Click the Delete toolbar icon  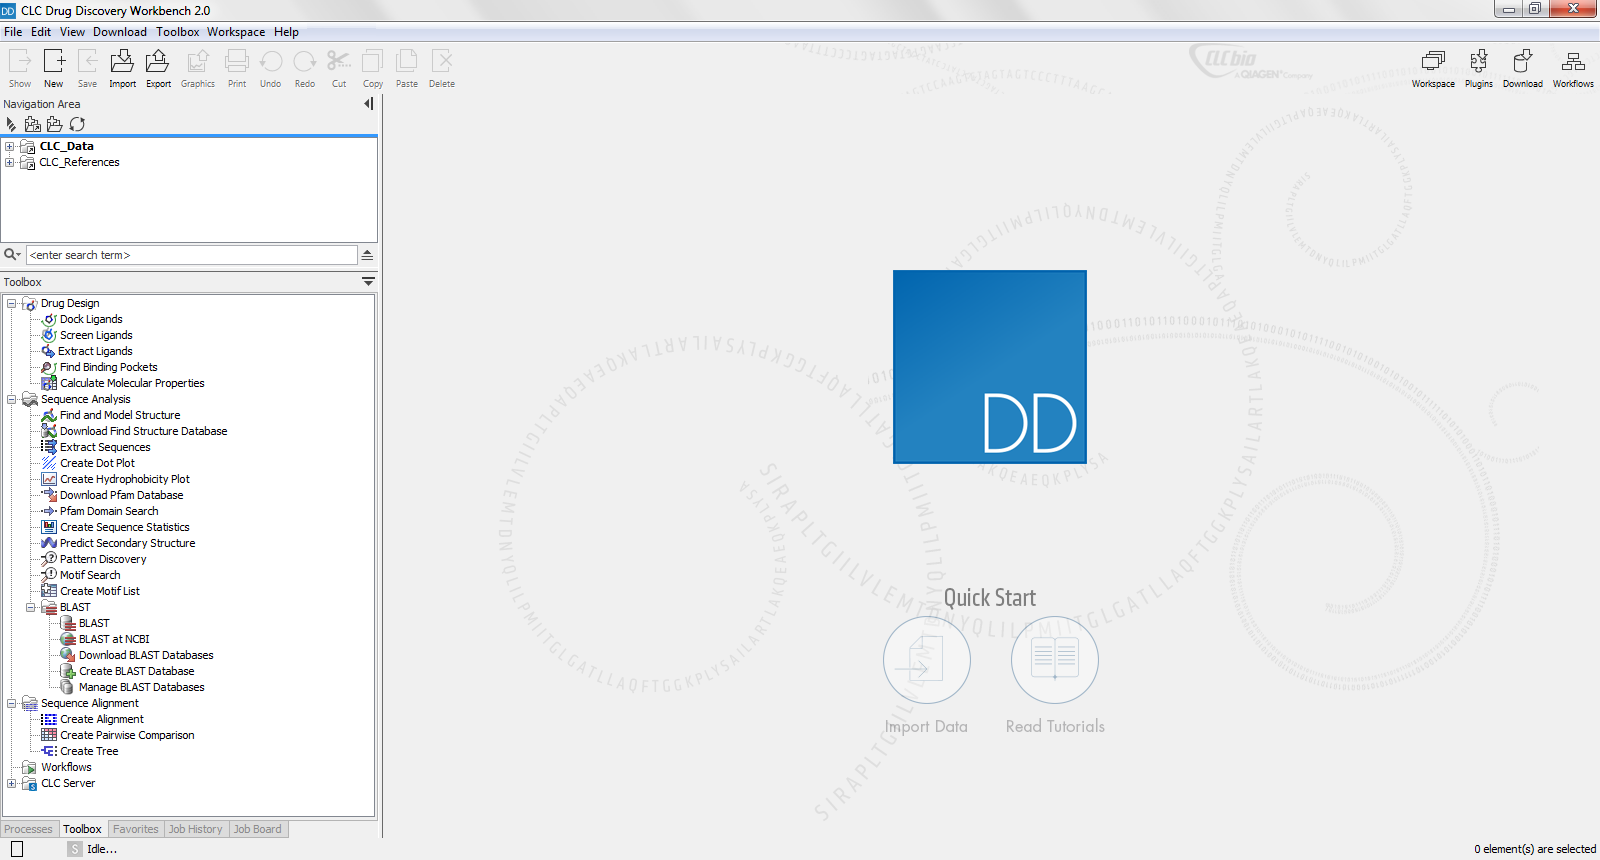442,62
